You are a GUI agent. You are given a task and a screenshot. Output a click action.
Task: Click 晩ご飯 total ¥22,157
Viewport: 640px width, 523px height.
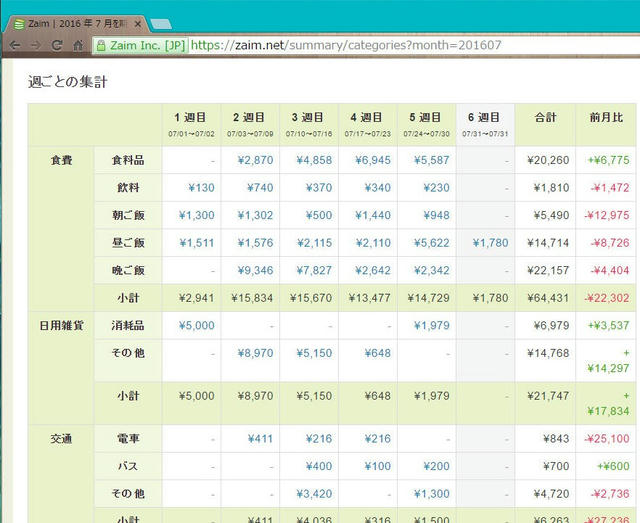[x=548, y=270]
